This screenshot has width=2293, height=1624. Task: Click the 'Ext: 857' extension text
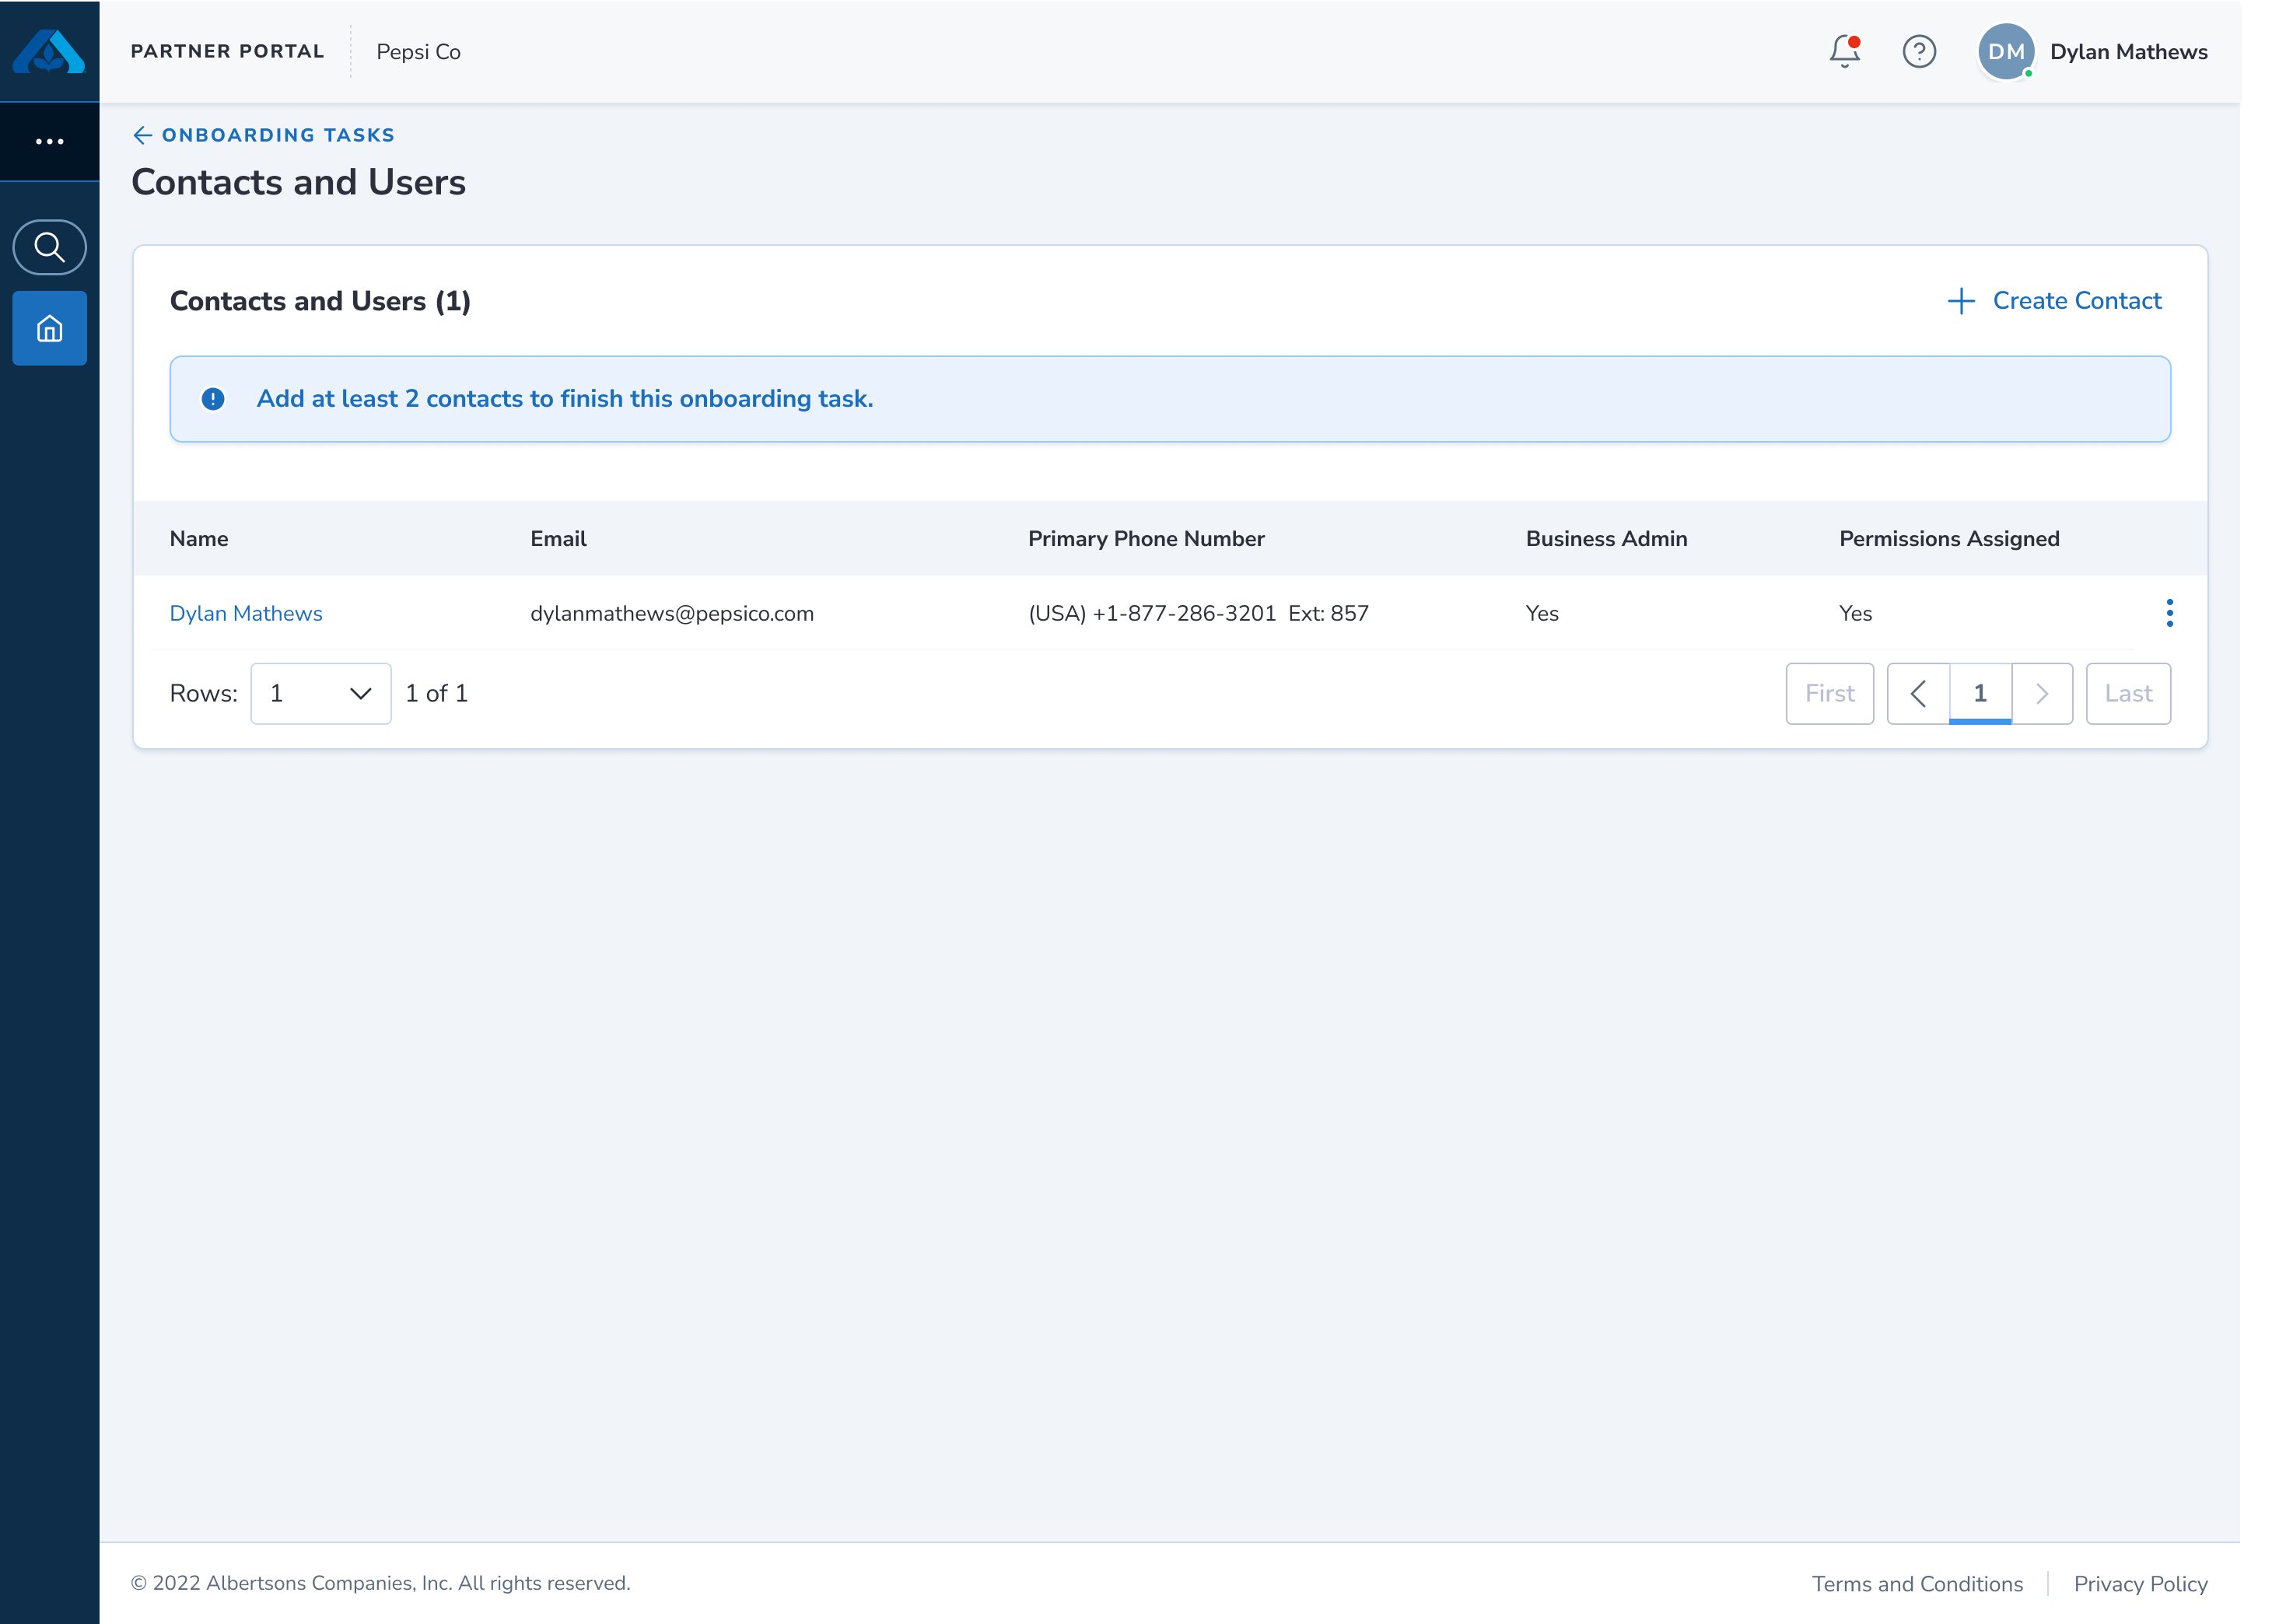(x=1328, y=614)
